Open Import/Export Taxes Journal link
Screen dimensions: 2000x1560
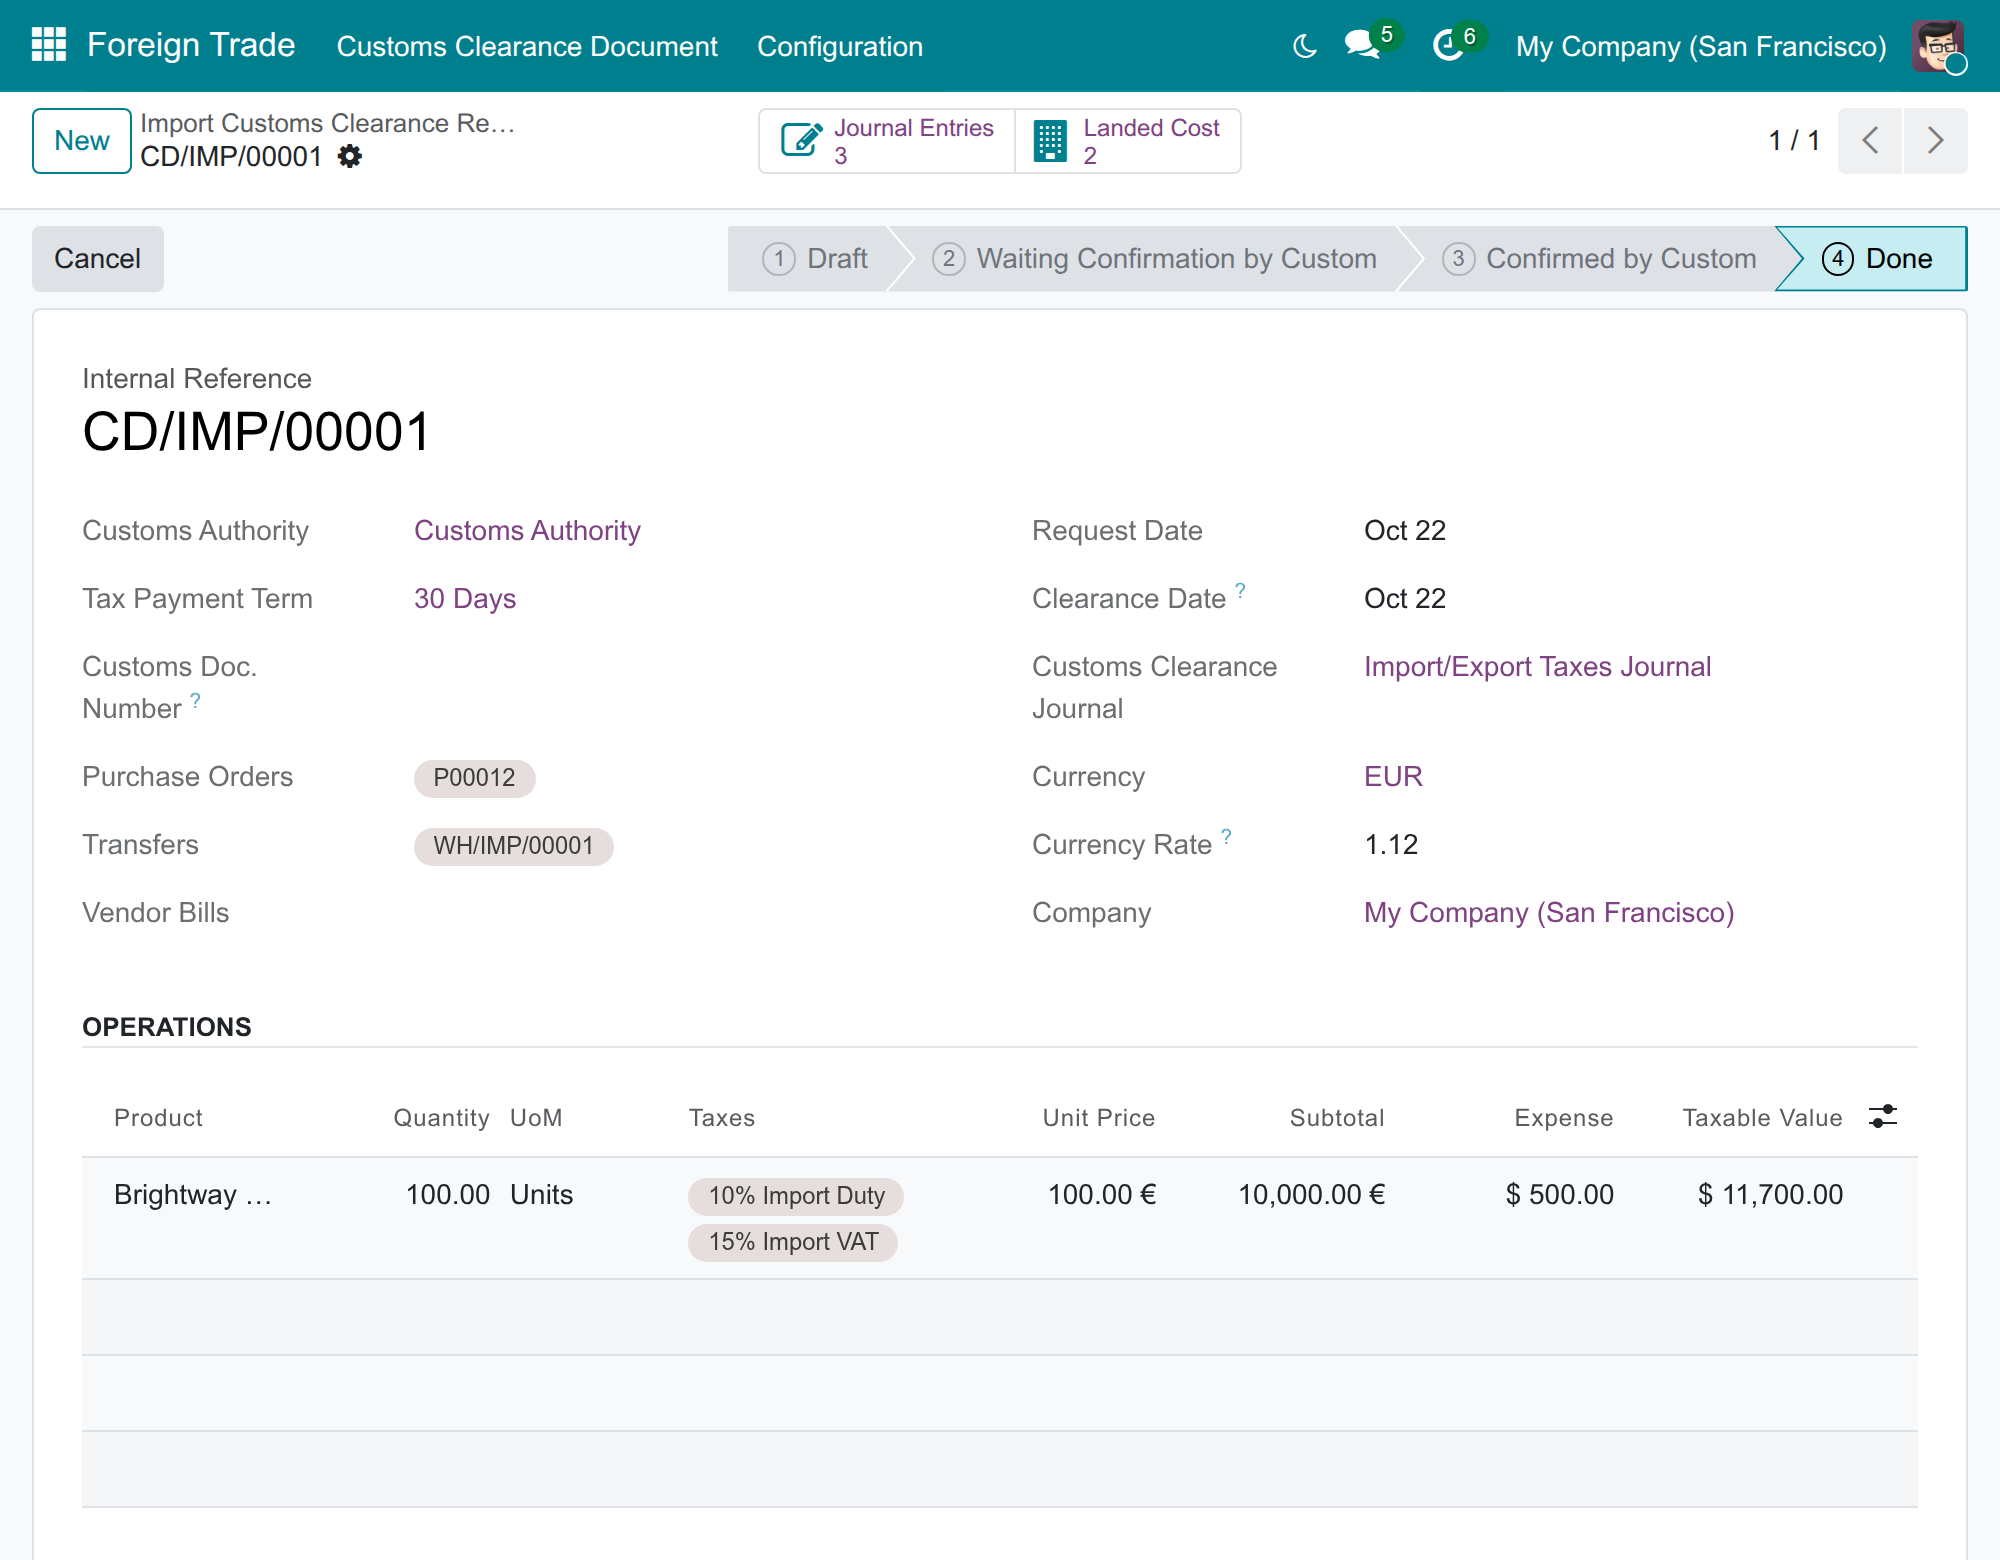coord(1538,667)
